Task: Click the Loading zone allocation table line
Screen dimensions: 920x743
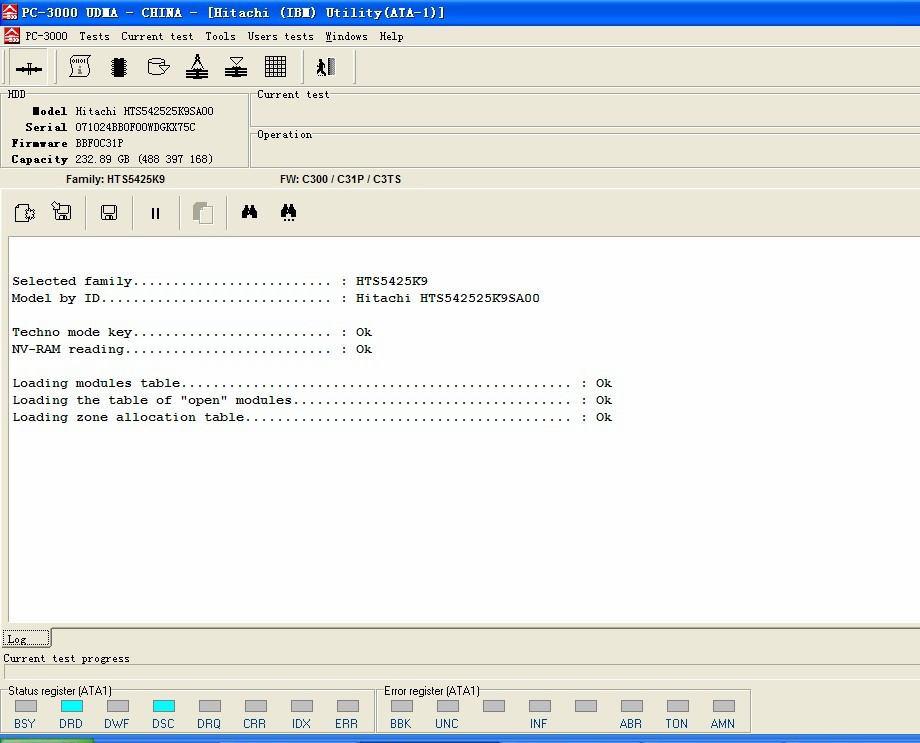Action: click(312, 417)
